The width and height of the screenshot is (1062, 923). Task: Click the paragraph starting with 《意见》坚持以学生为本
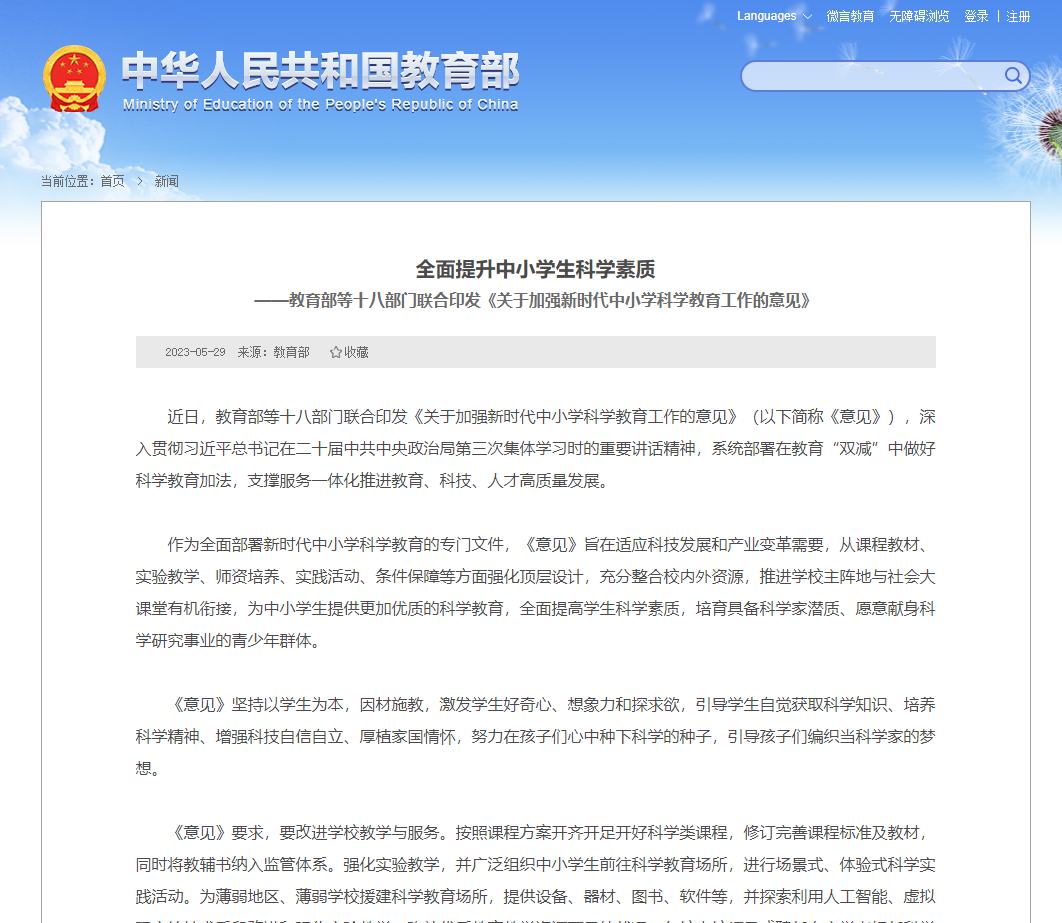[535, 736]
